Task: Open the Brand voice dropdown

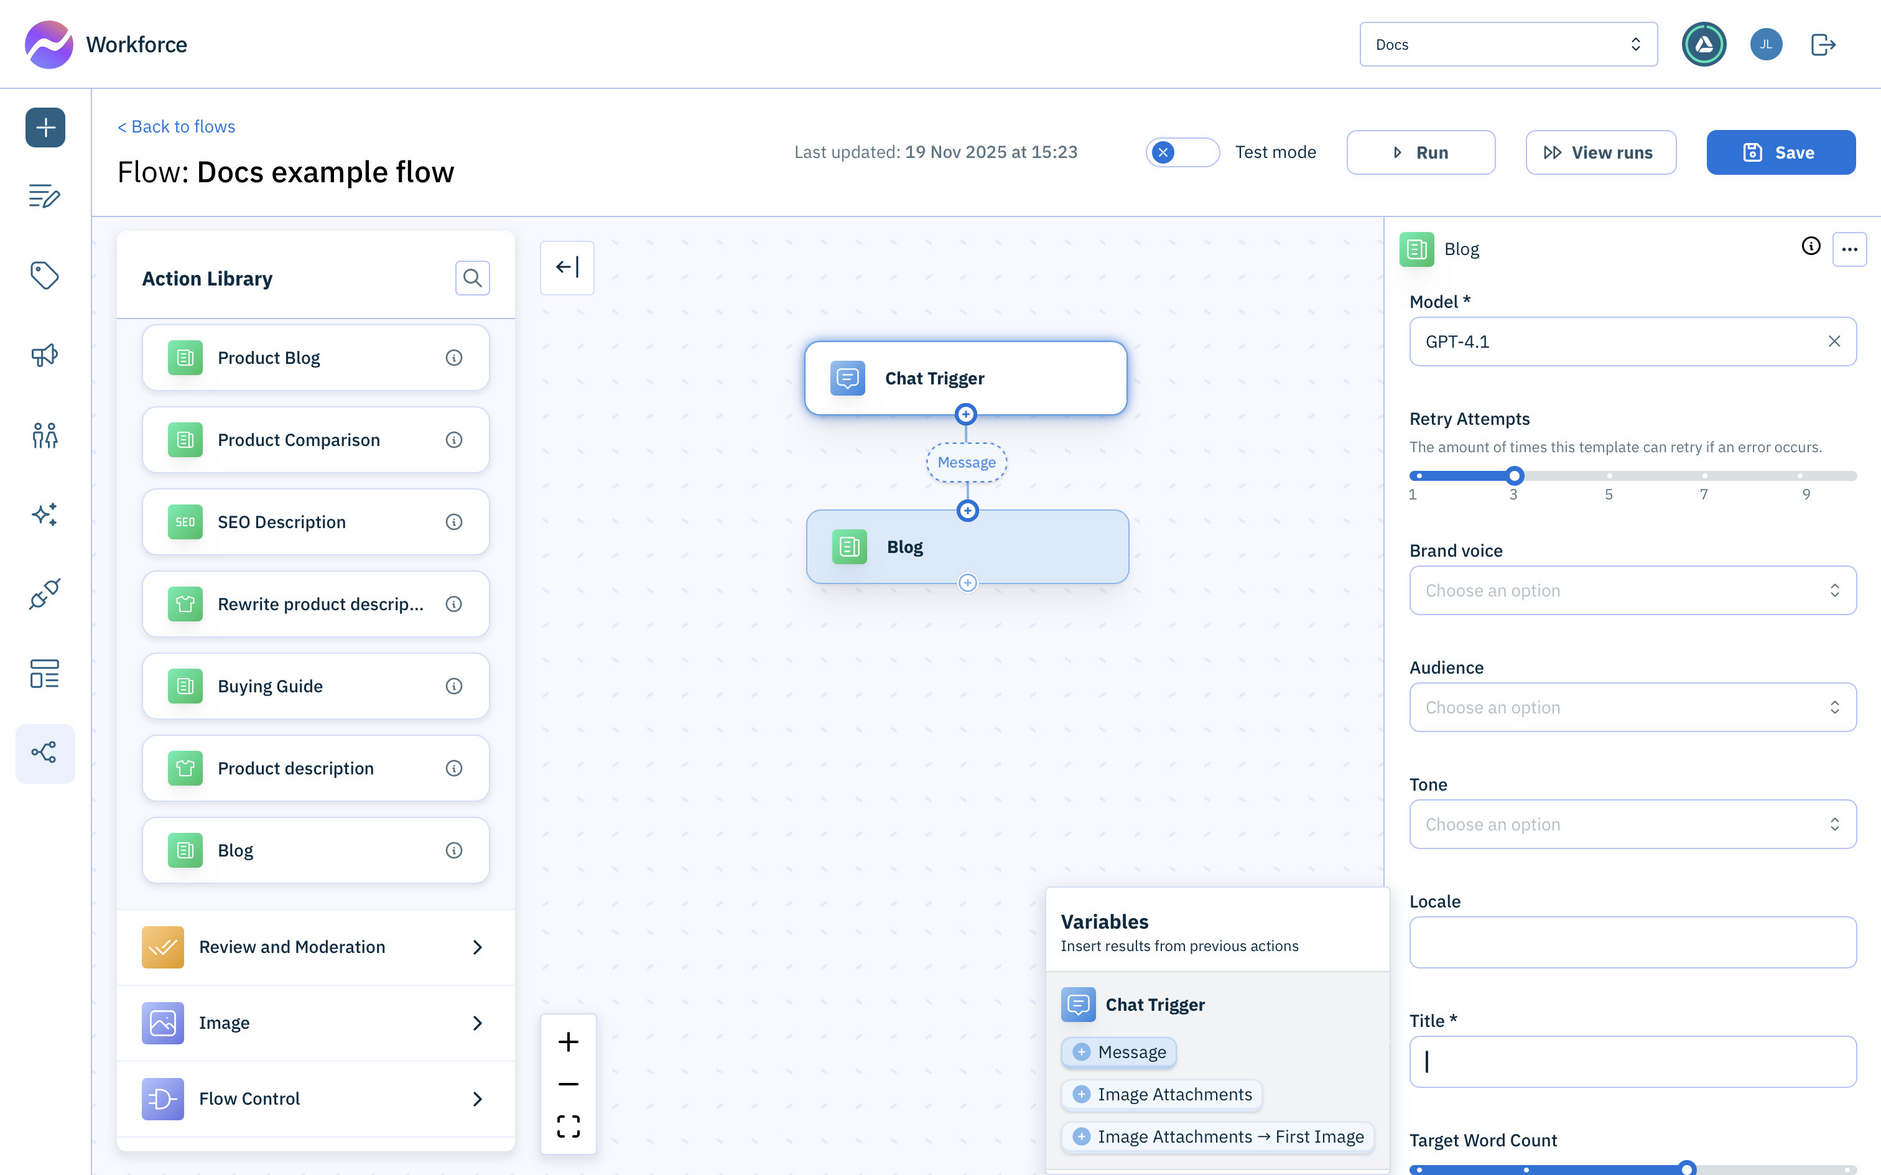Action: point(1632,591)
